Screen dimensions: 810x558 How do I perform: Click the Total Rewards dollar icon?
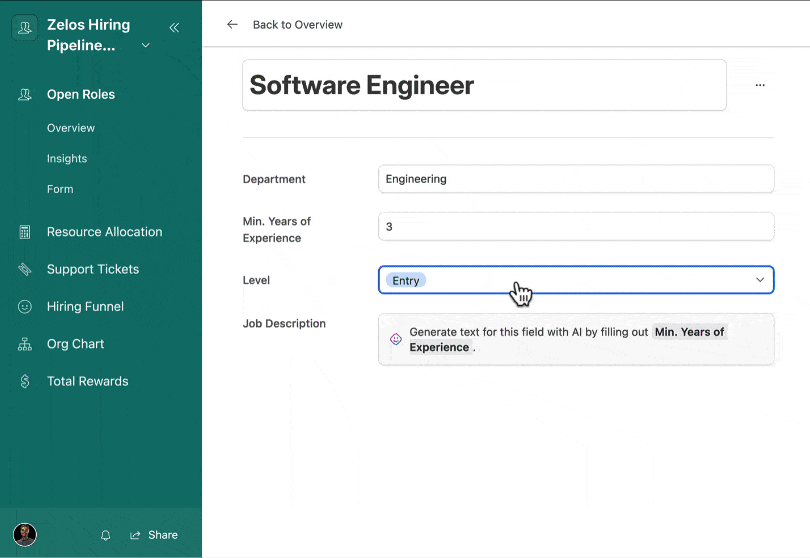[x=24, y=381]
